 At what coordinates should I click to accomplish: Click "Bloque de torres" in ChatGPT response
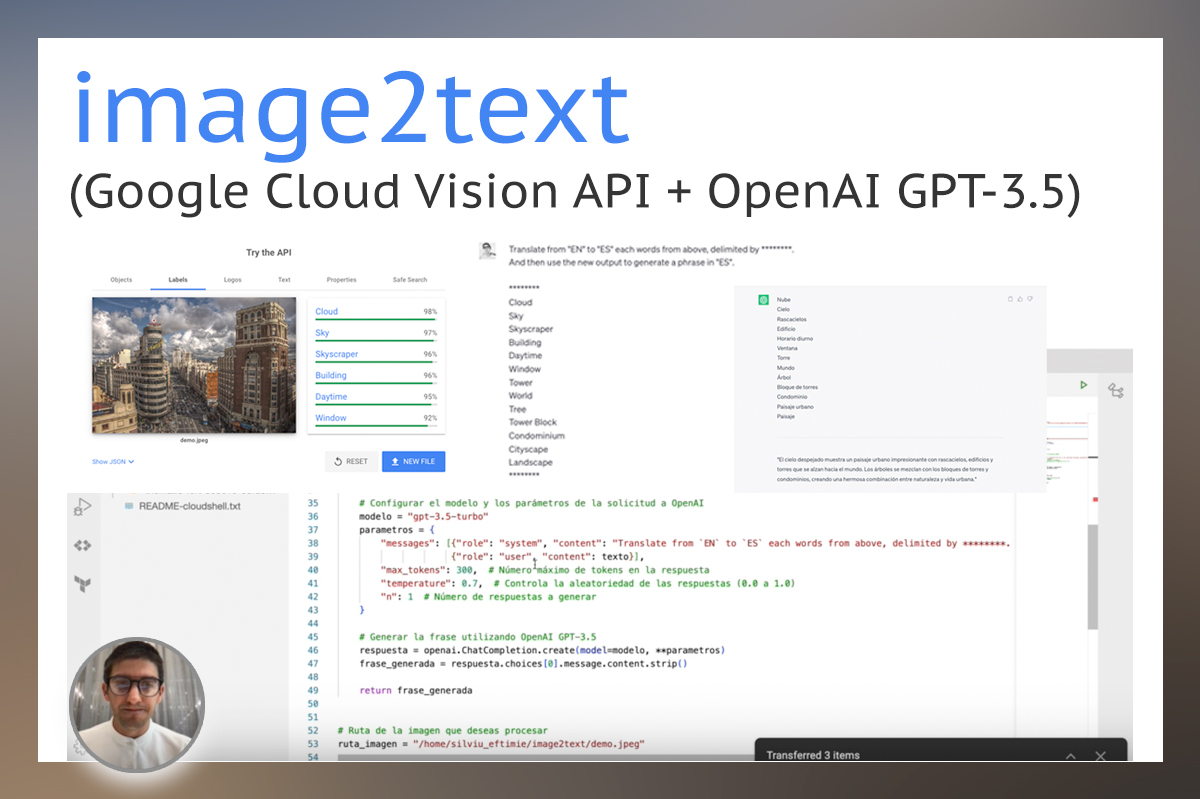(x=797, y=387)
